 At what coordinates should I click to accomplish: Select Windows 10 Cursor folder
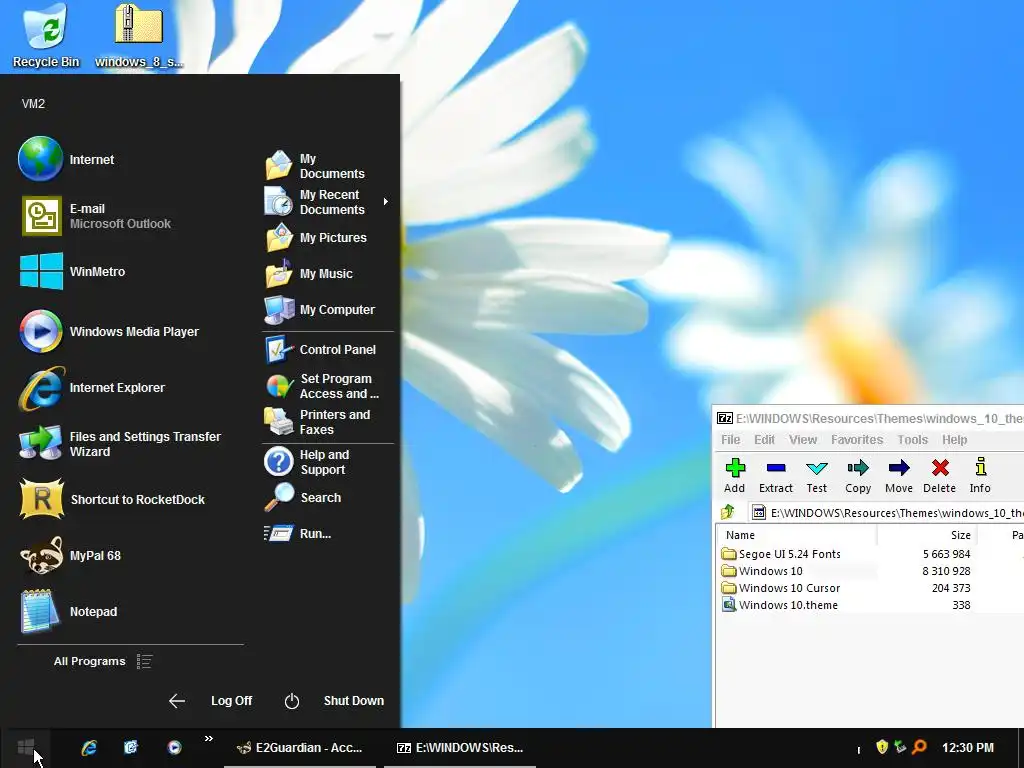coord(781,588)
